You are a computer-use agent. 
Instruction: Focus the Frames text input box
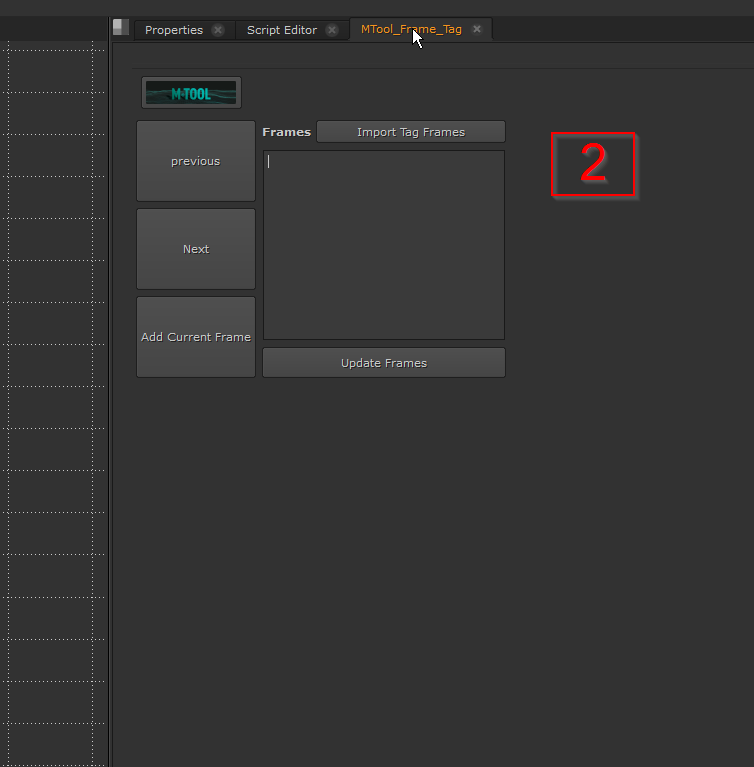coord(384,245)
